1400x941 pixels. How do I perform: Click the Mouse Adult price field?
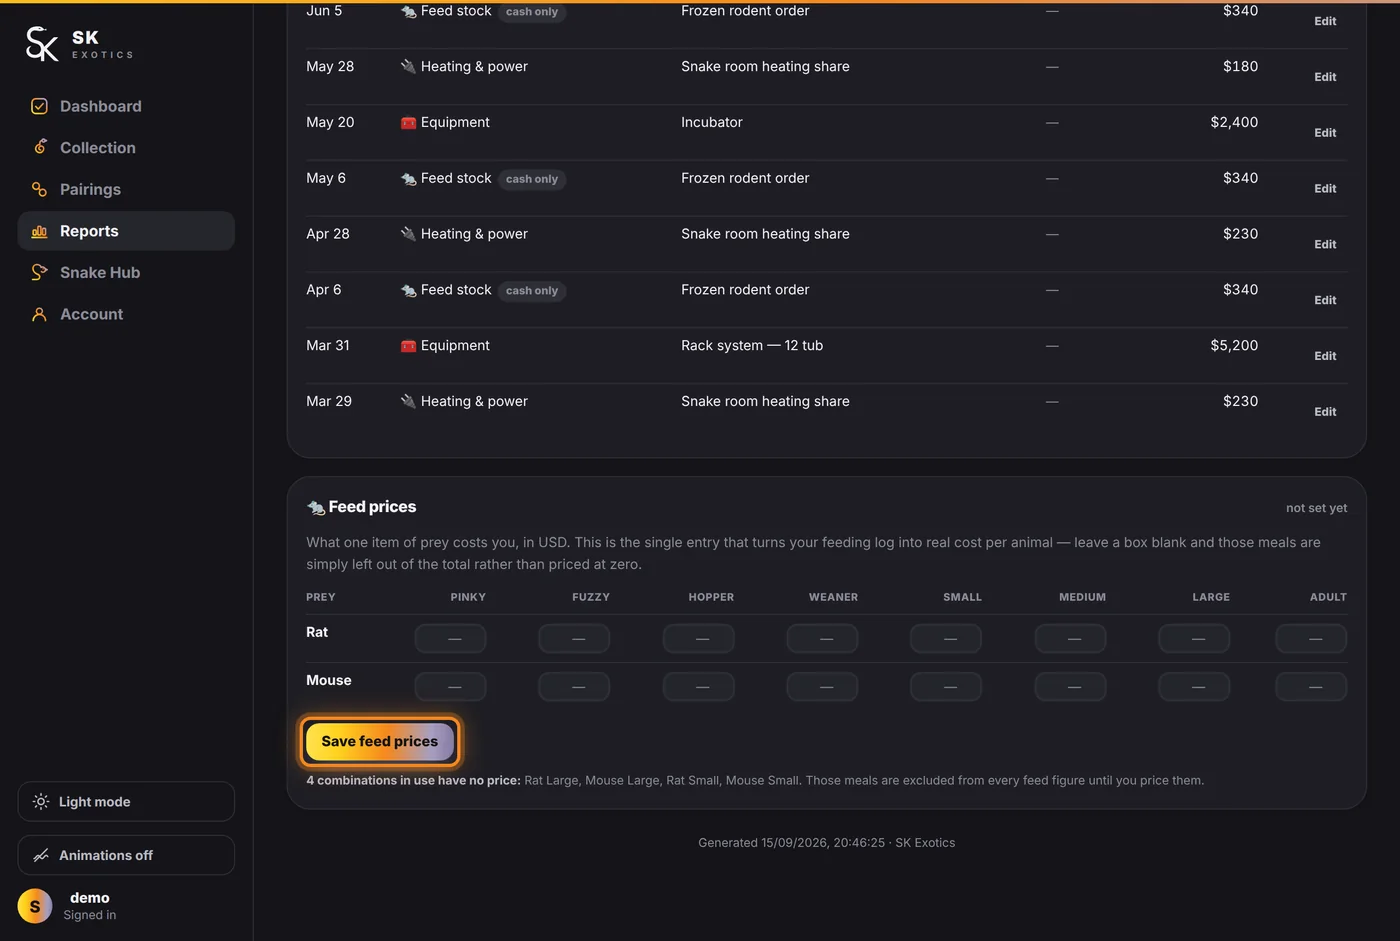[1311, 686]
